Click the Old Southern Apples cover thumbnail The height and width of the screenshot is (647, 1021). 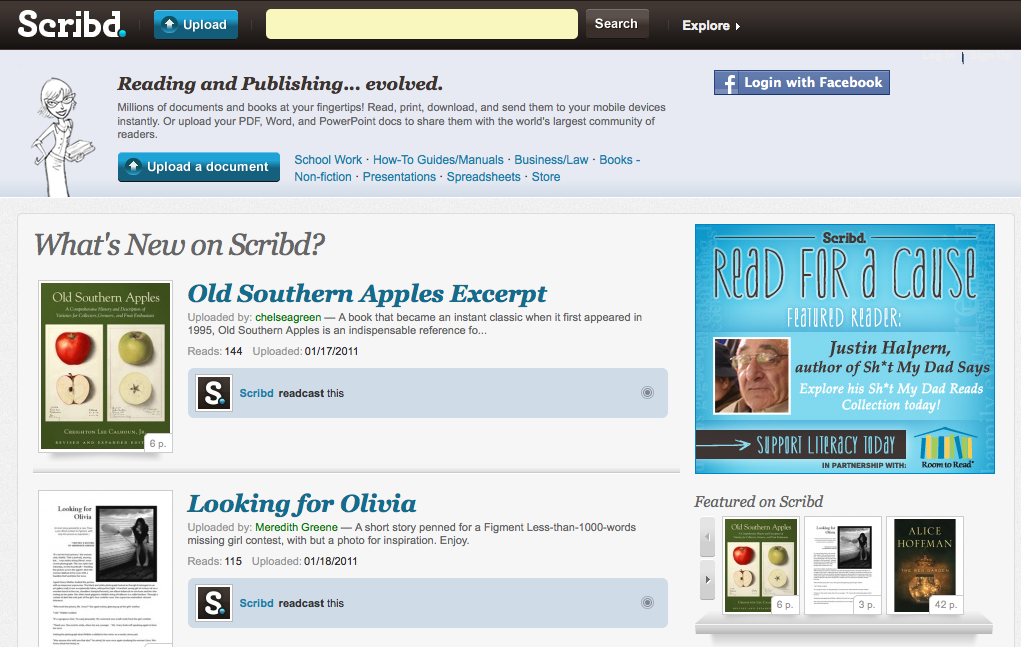(105, 366)
